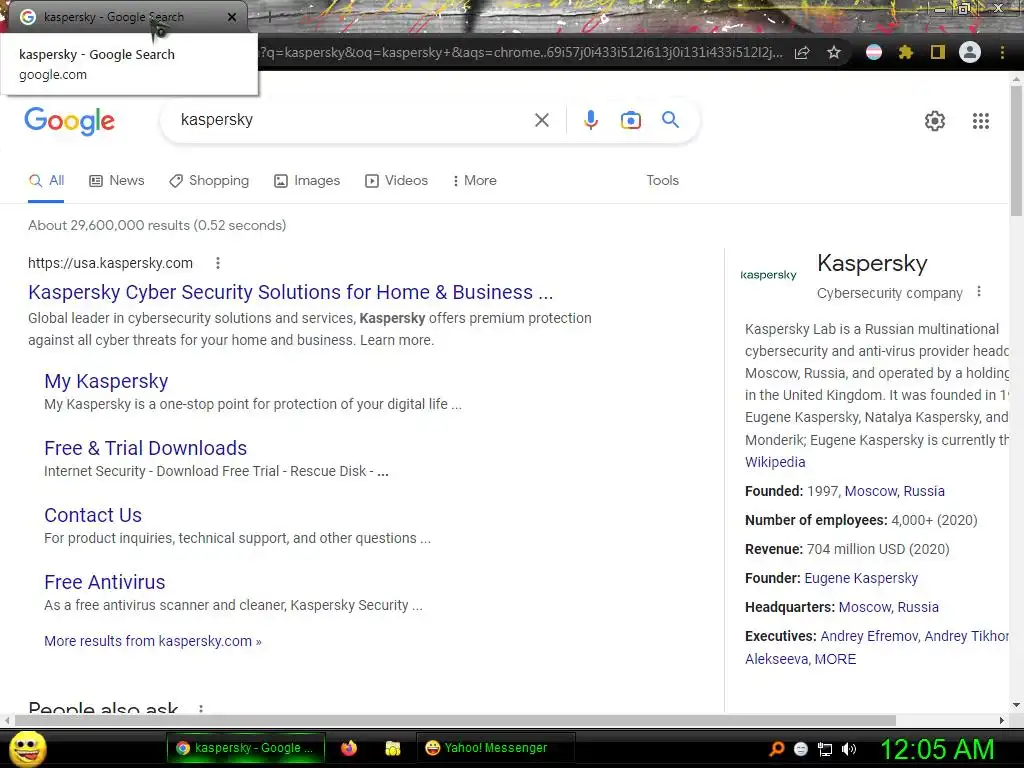The image size is (1024, 768).
Task: Launch Firefox from the taskbar
Action: (x=349, y=748)
